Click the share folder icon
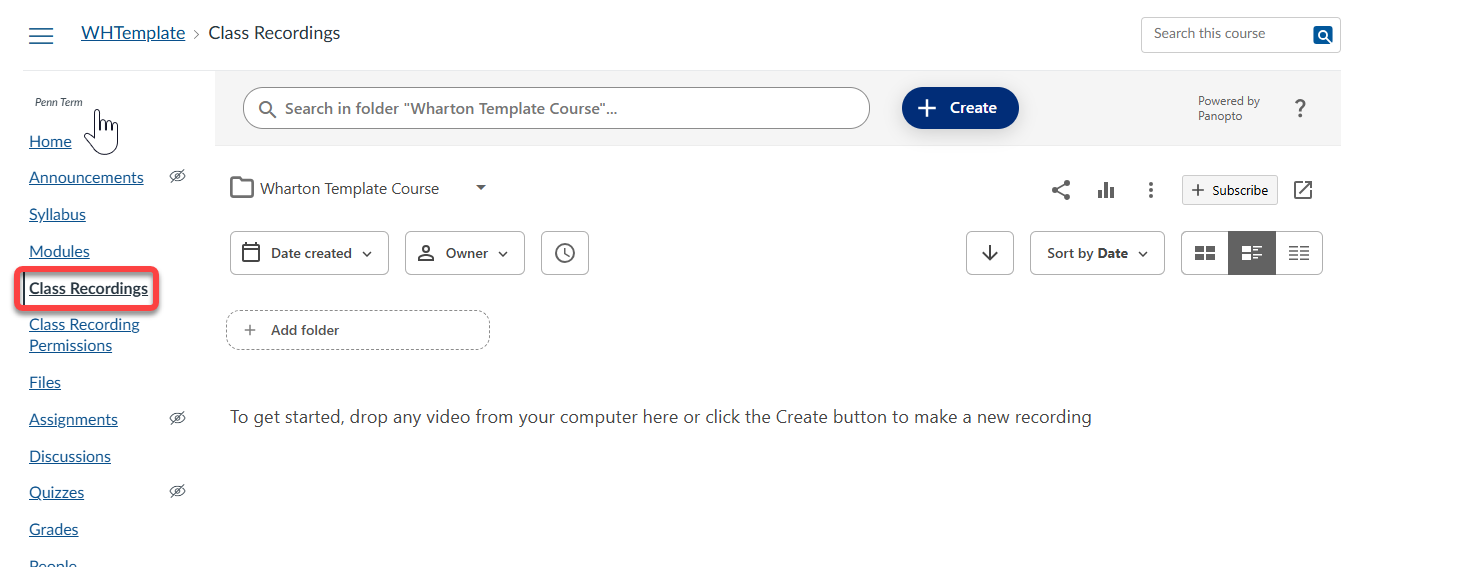 click(x=1061, y=190)
